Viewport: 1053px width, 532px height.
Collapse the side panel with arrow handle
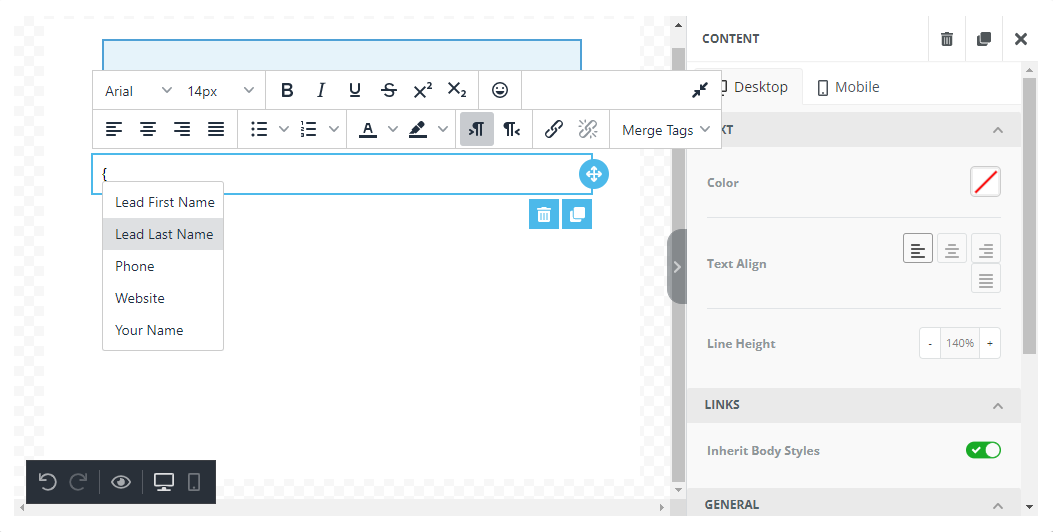(677, 266)
